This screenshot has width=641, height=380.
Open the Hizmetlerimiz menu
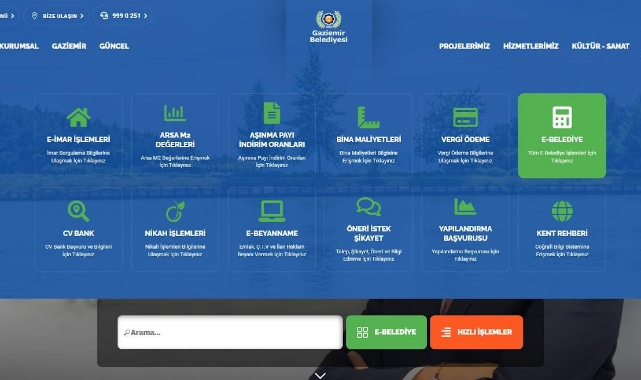click(531, 46)
